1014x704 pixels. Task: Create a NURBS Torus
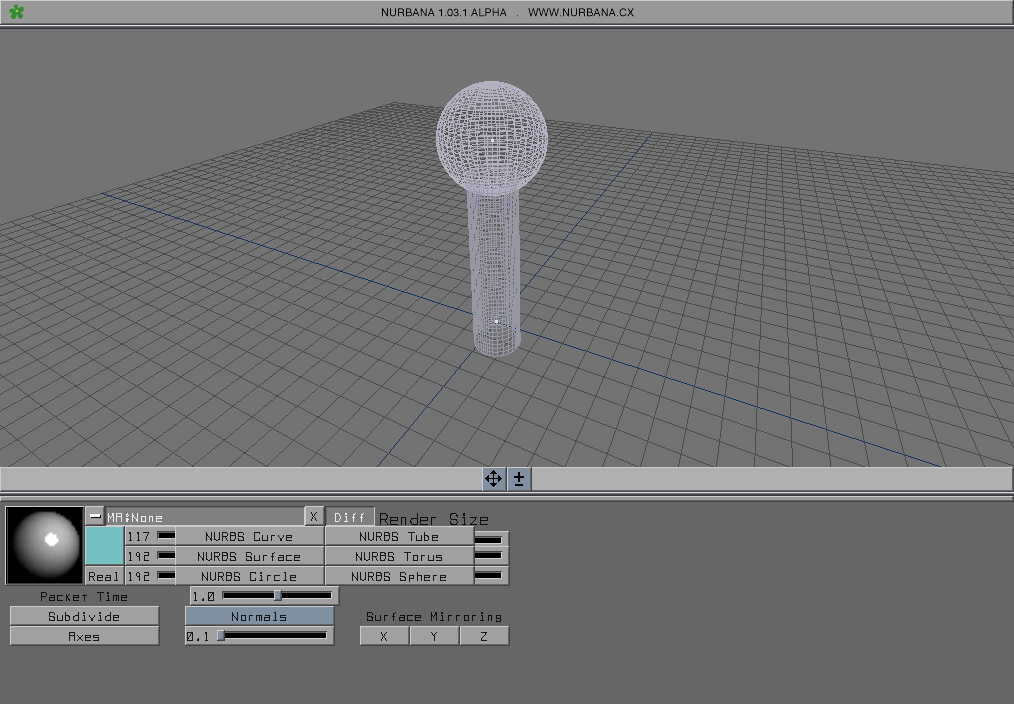pyautogui.click(x=399, y=557)
